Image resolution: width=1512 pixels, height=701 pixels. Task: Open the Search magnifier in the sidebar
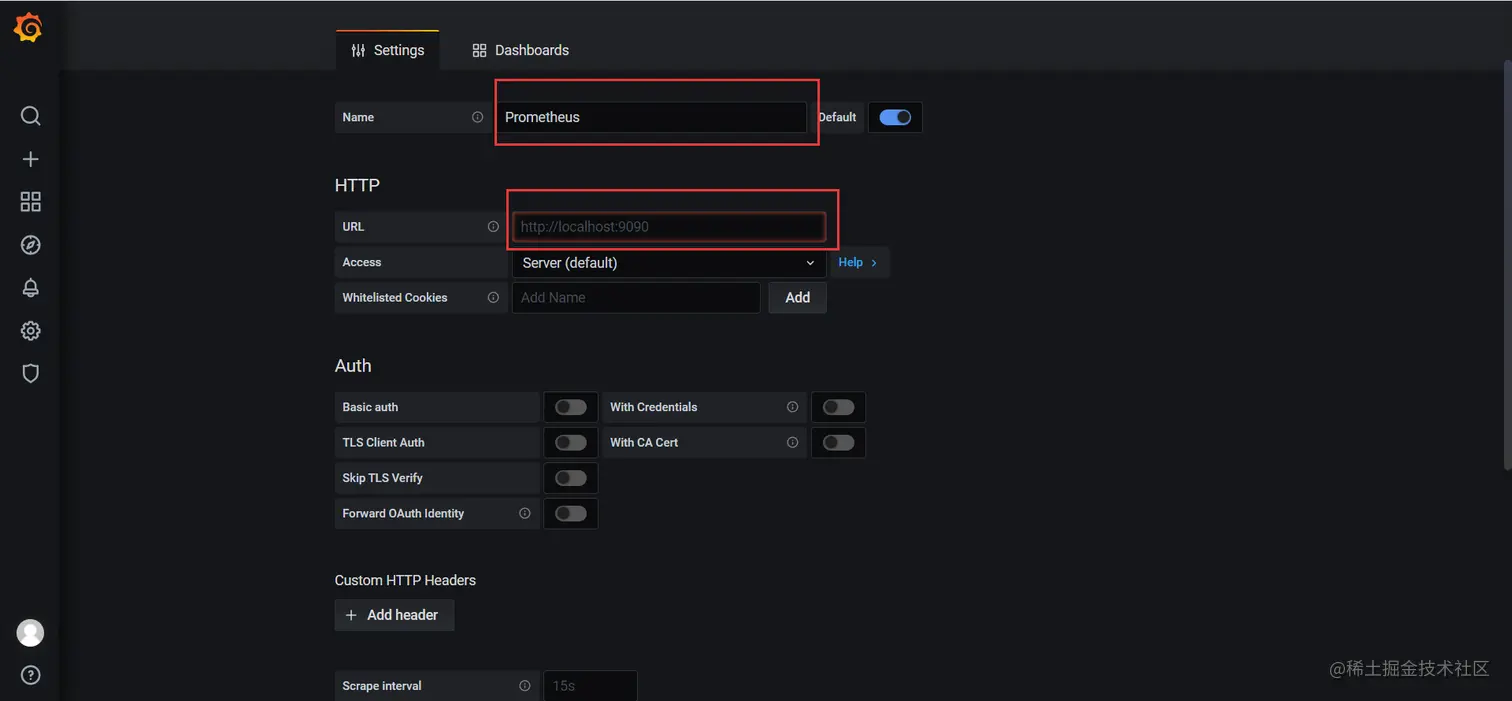31,116
